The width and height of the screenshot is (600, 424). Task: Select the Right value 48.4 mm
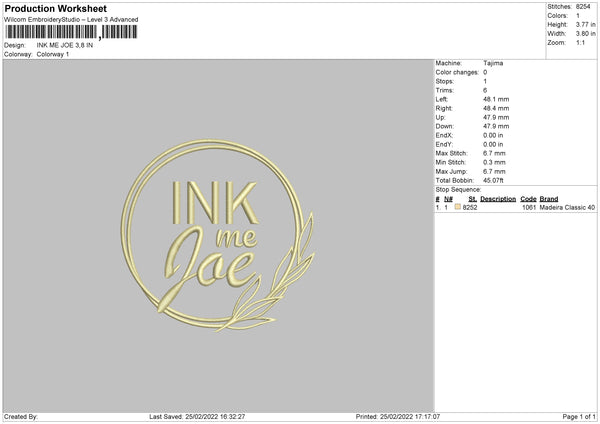pyautogui.click(x=496, y=108)
